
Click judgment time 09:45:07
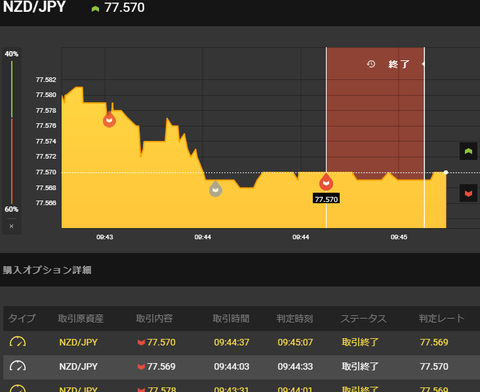[295, 342]
